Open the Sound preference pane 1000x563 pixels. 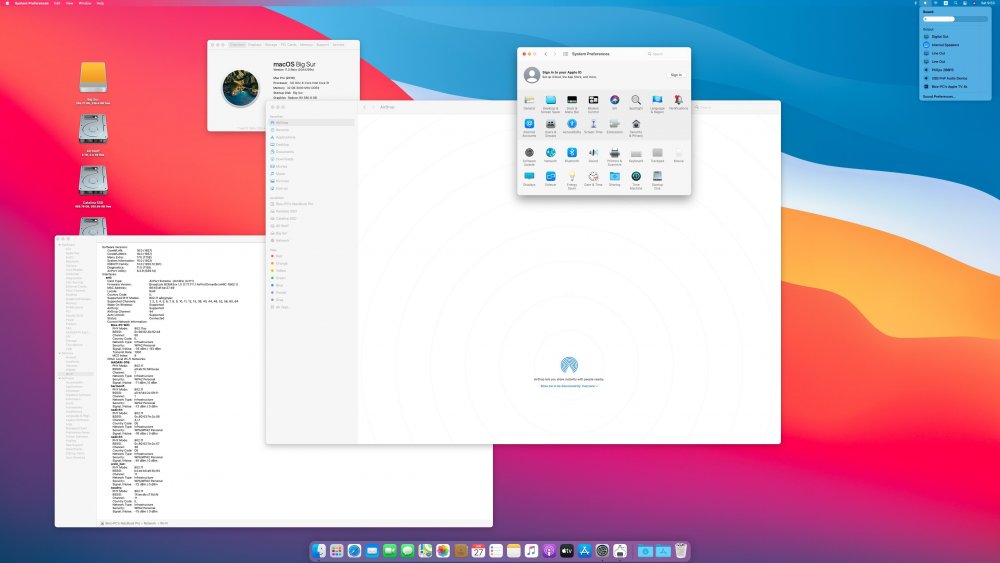(593, 156)
